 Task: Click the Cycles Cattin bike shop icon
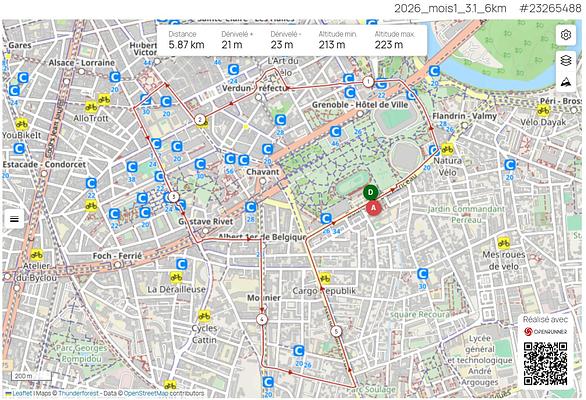[x=204, y=316]
